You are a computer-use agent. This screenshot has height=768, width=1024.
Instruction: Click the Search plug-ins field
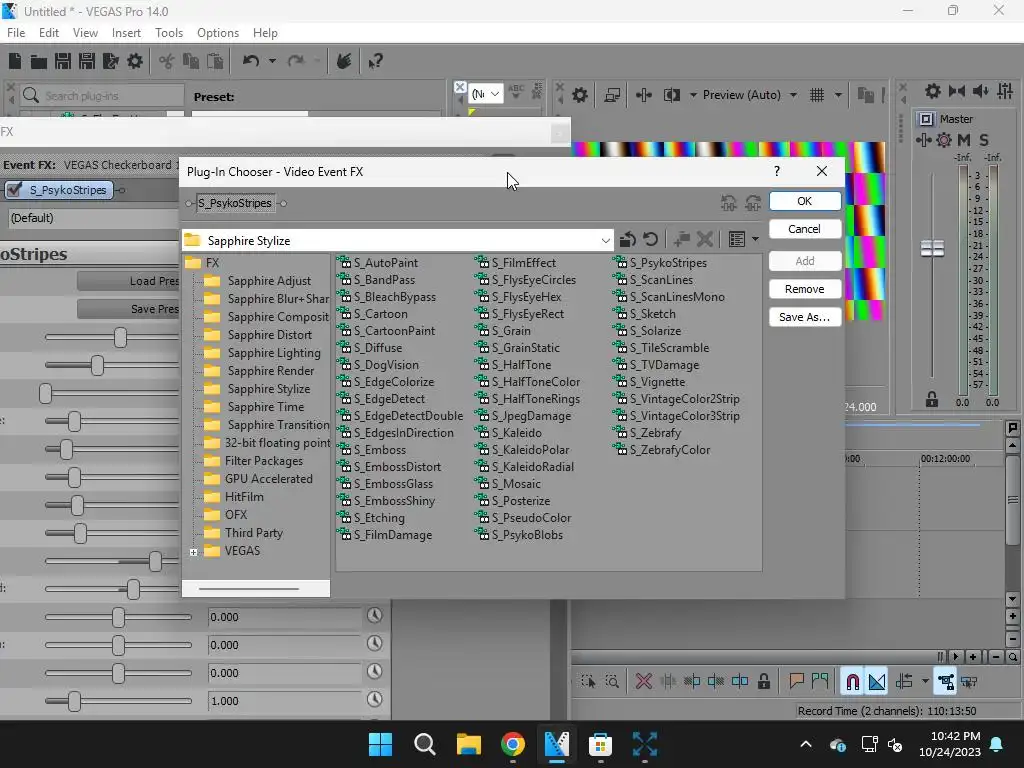coord(103,95)
